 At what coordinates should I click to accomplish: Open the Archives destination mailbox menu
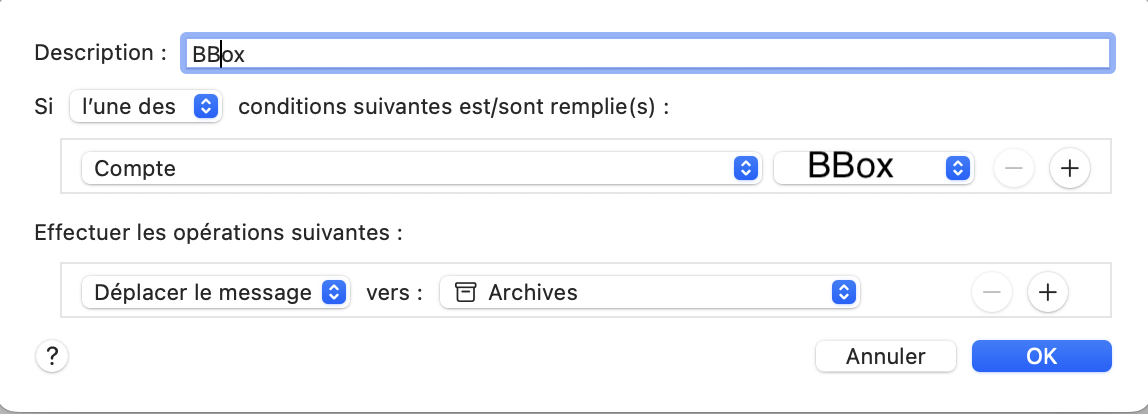pyautogui.click(x=650, y=293)
